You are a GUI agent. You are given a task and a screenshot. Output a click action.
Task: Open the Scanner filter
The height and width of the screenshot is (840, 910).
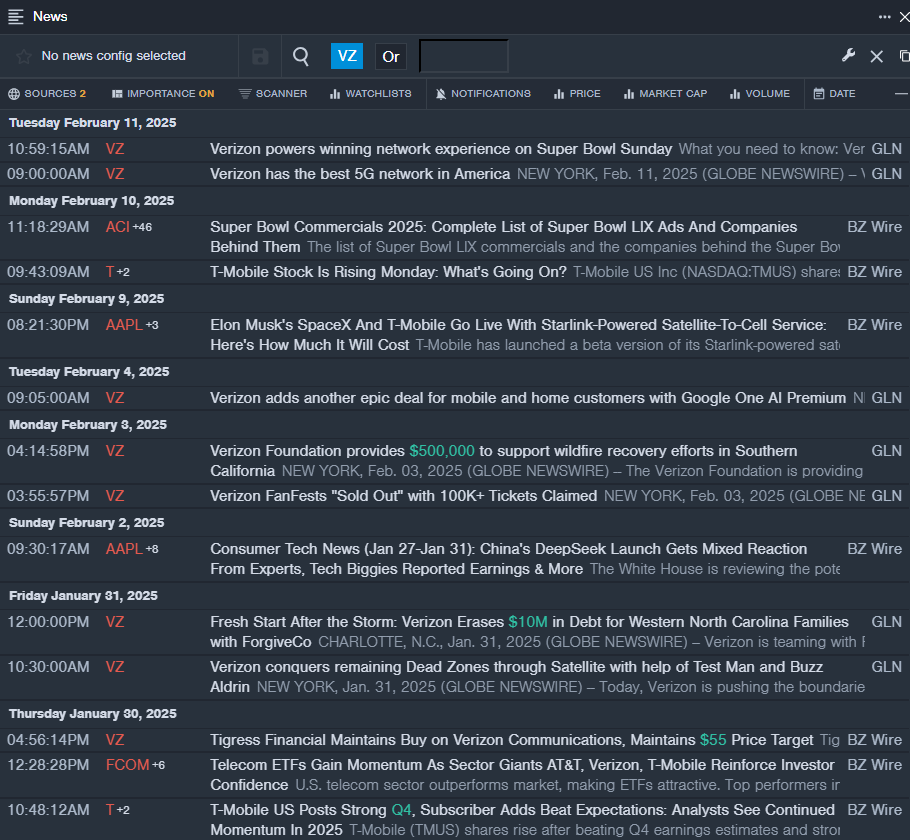[273, 93]
